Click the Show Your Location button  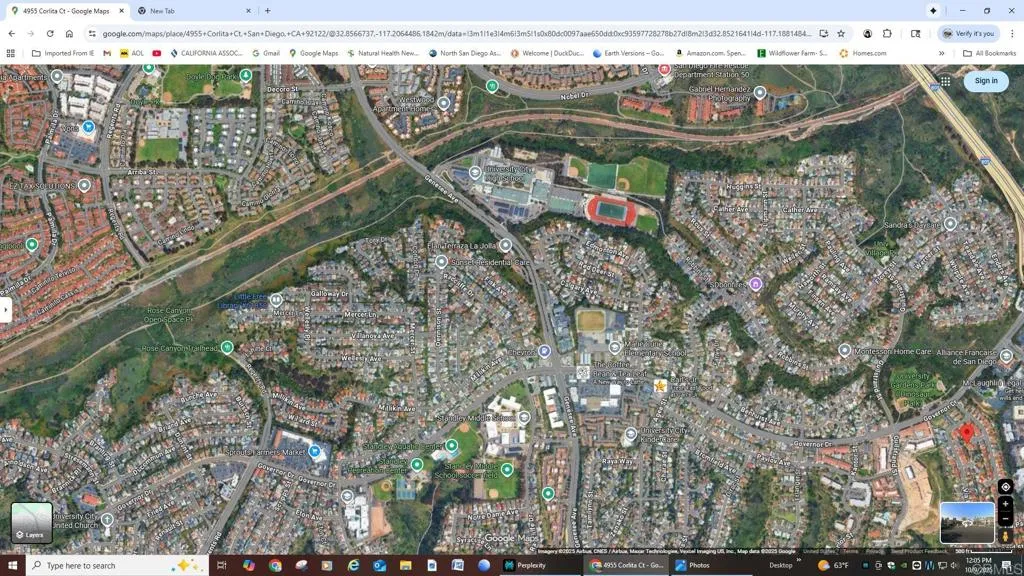(x=1005, y=487)
